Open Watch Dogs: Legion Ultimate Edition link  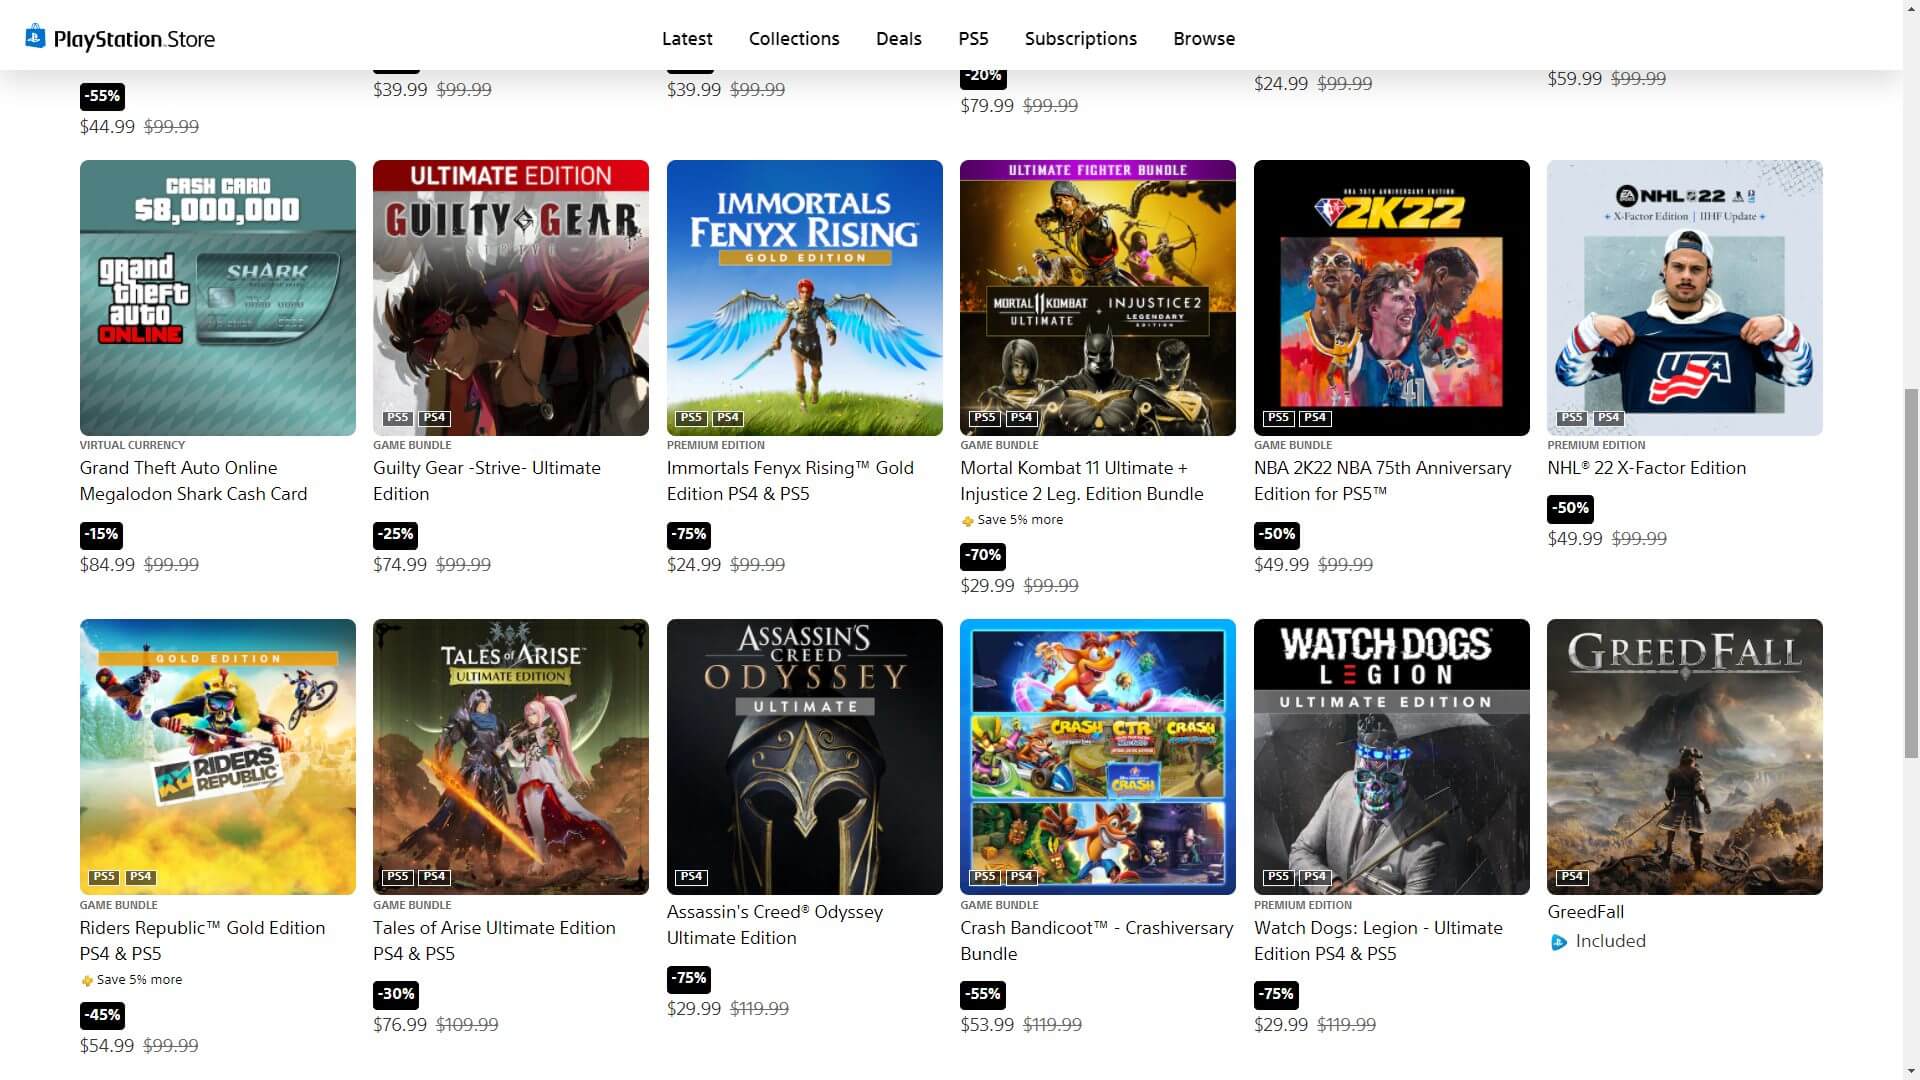coord(1378,940)
